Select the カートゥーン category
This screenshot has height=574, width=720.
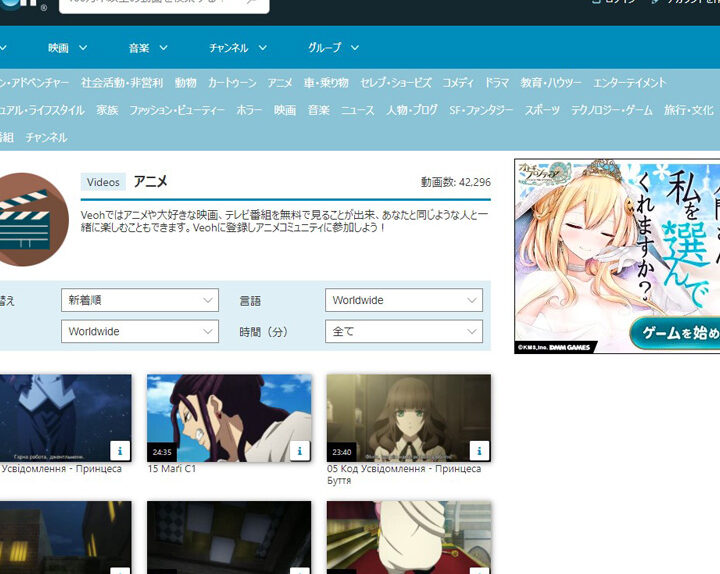coord(232,83)
